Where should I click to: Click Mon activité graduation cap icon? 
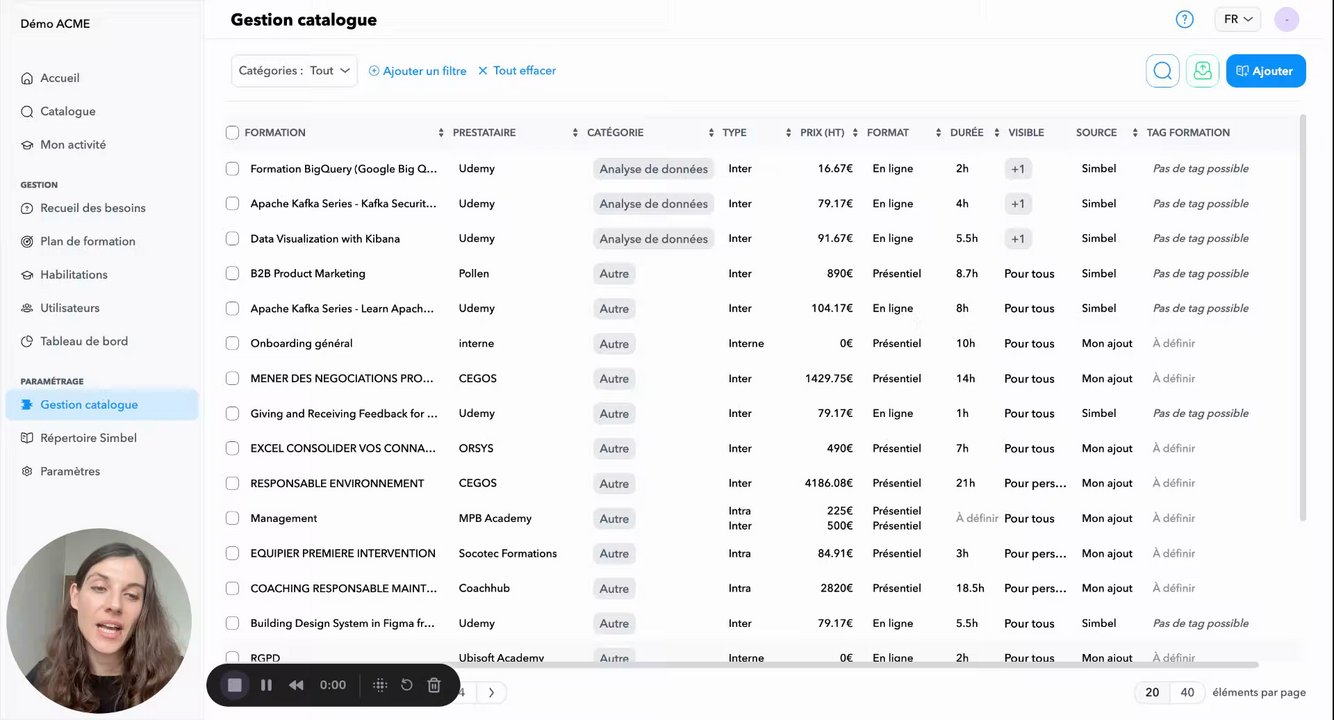tap(28, 145)
